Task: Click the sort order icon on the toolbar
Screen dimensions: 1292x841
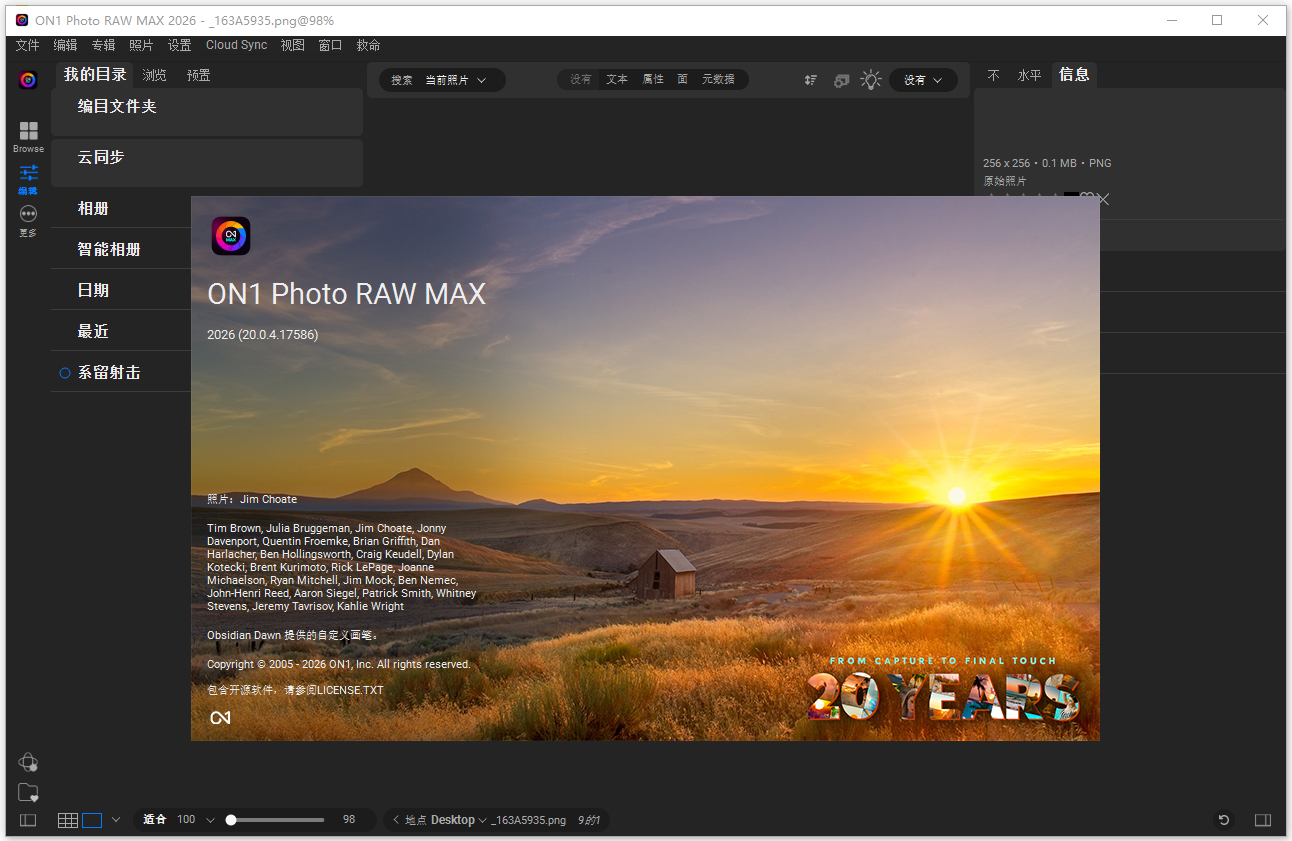Action: pyautogui.click(x=810, y=79)
